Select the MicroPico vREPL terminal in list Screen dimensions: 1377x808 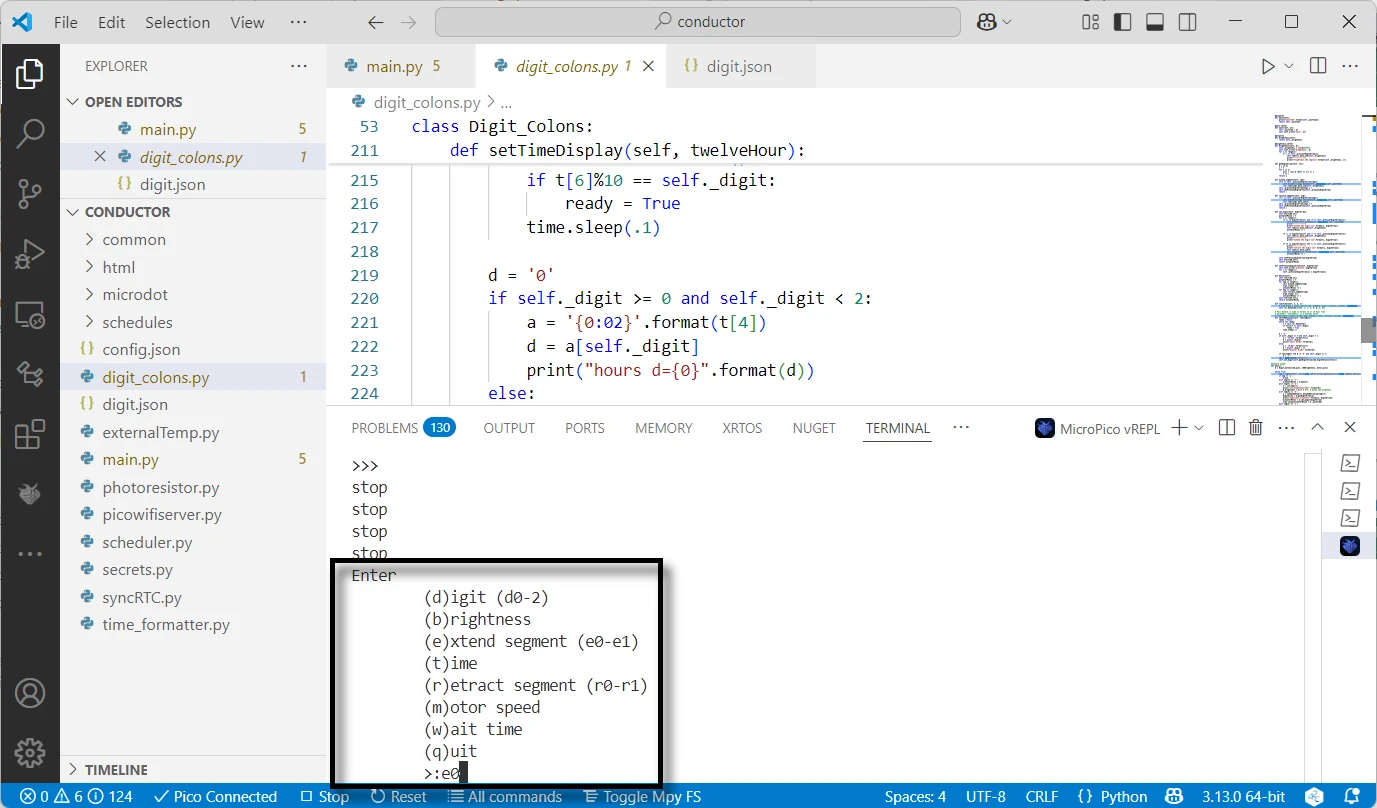[1350, 545]
